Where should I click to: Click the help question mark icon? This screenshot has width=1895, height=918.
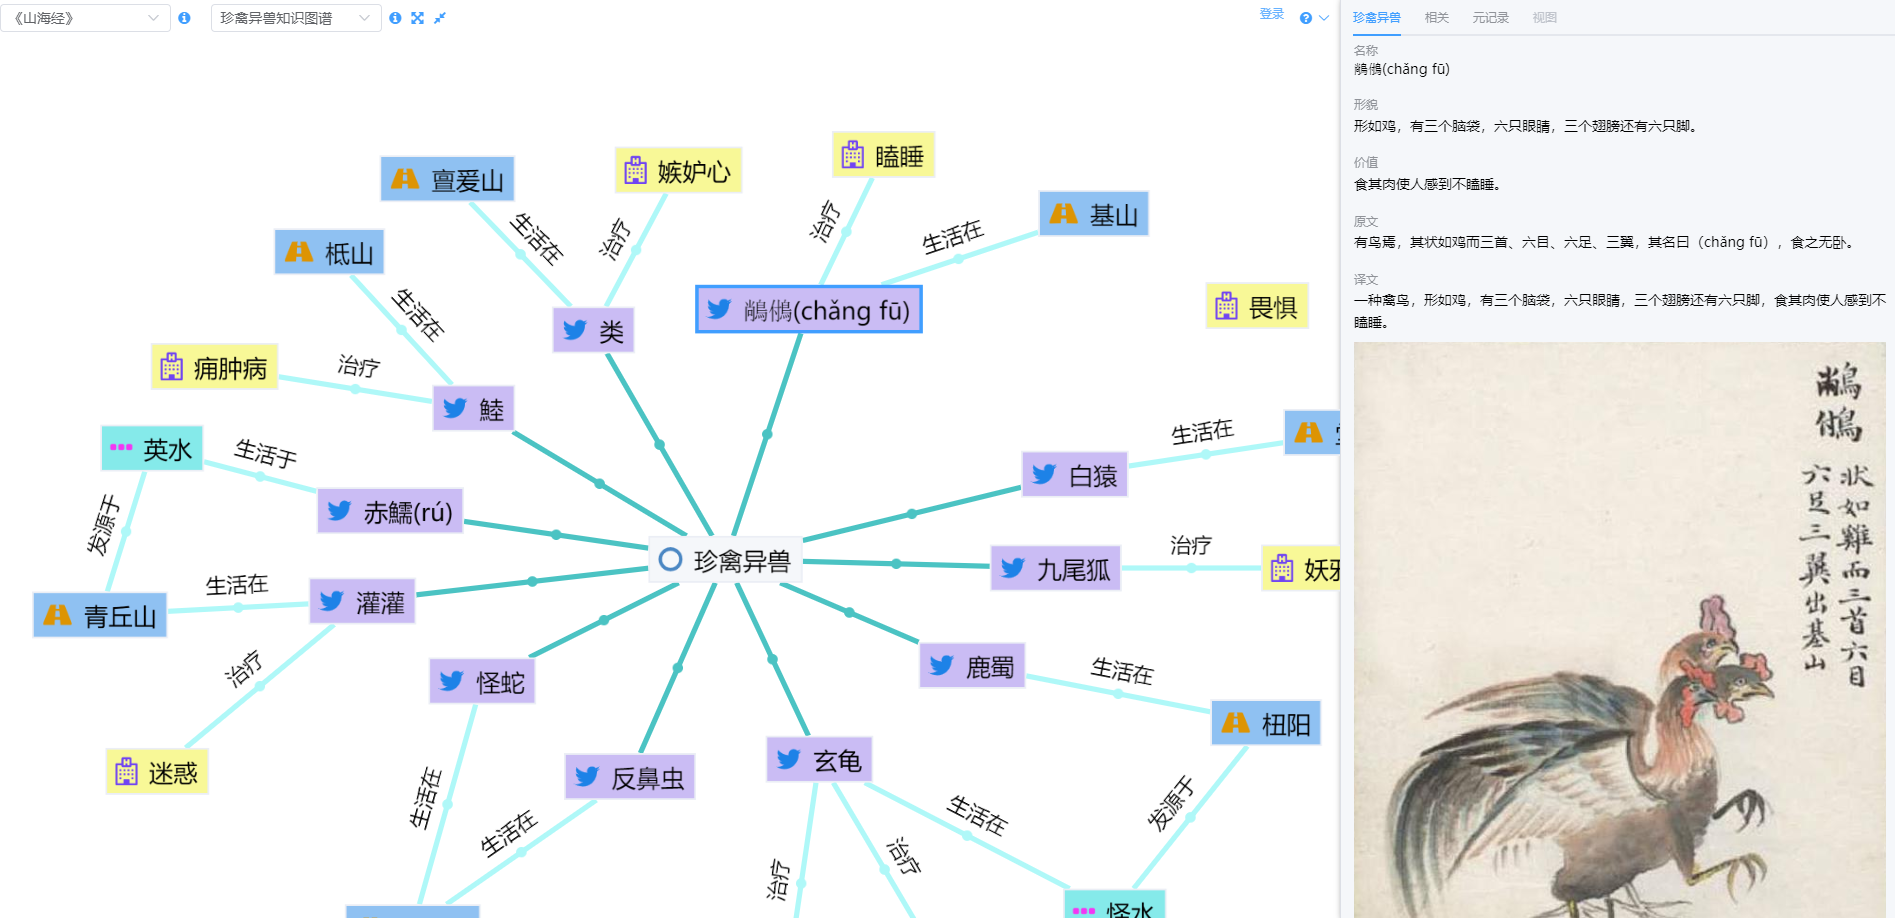1305,18
